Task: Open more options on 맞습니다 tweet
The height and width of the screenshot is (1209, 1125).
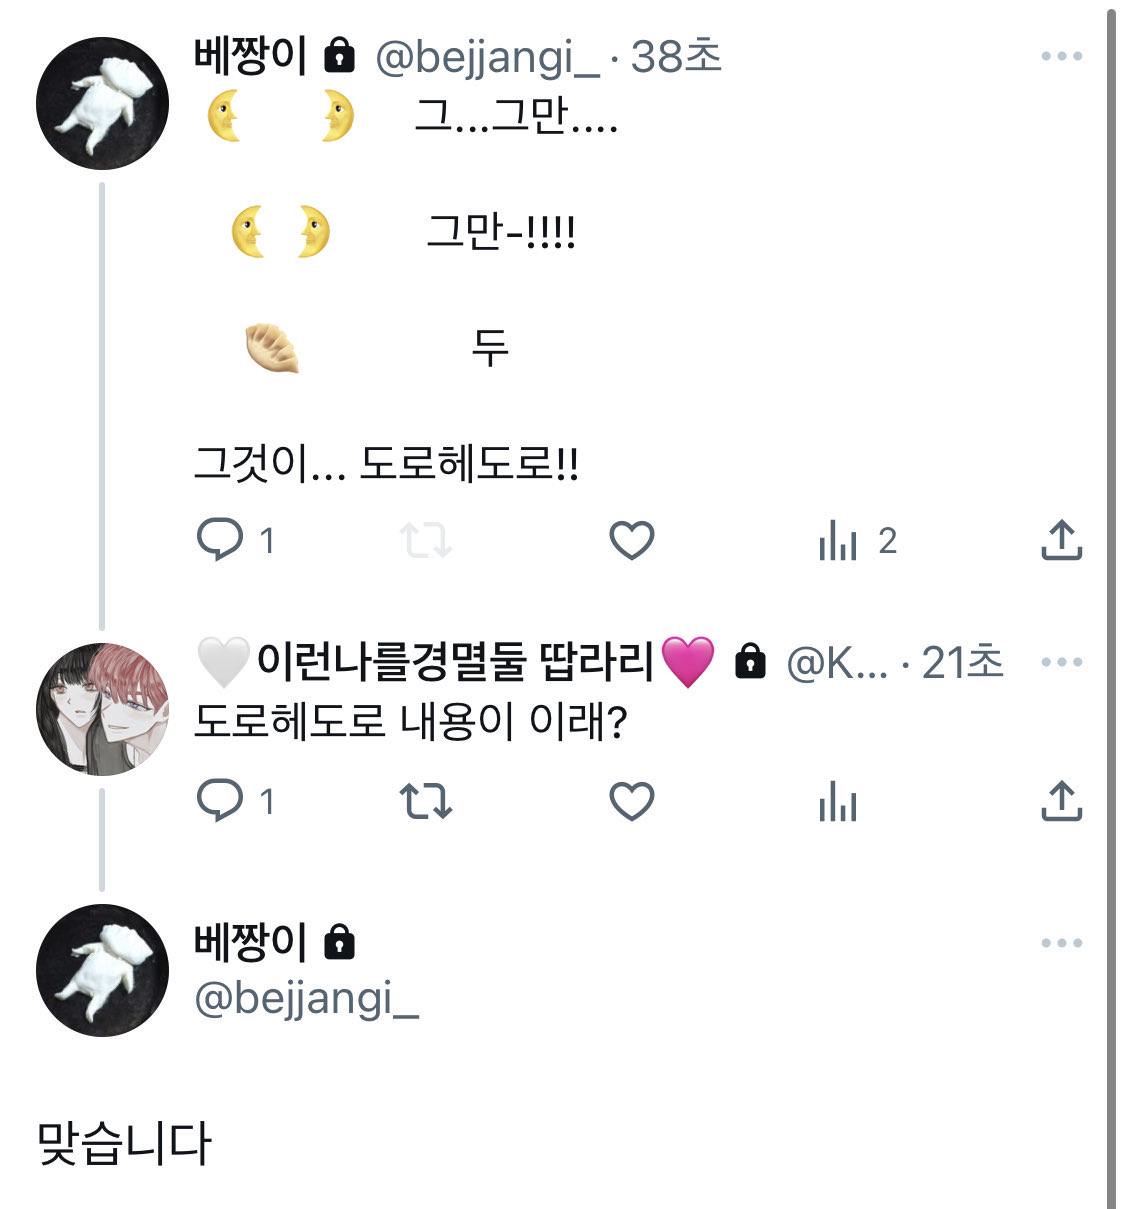Action: (1061, 943)
